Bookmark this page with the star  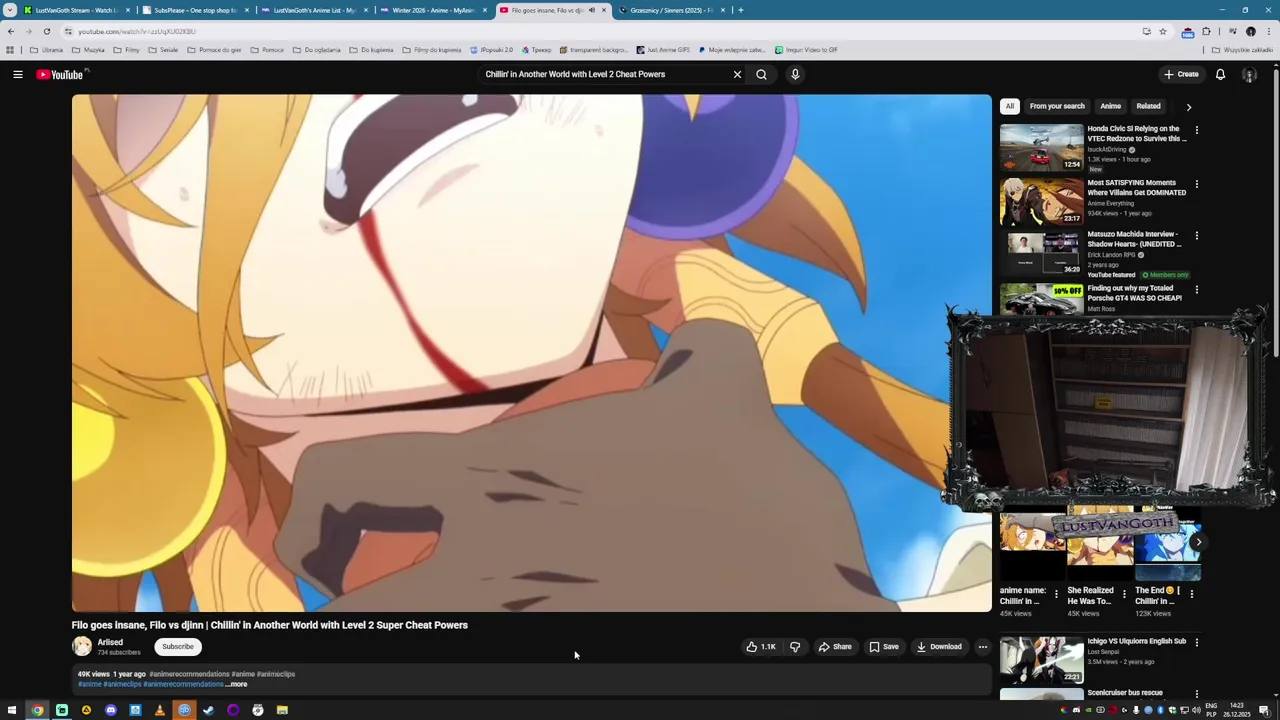click(1162, 31)
